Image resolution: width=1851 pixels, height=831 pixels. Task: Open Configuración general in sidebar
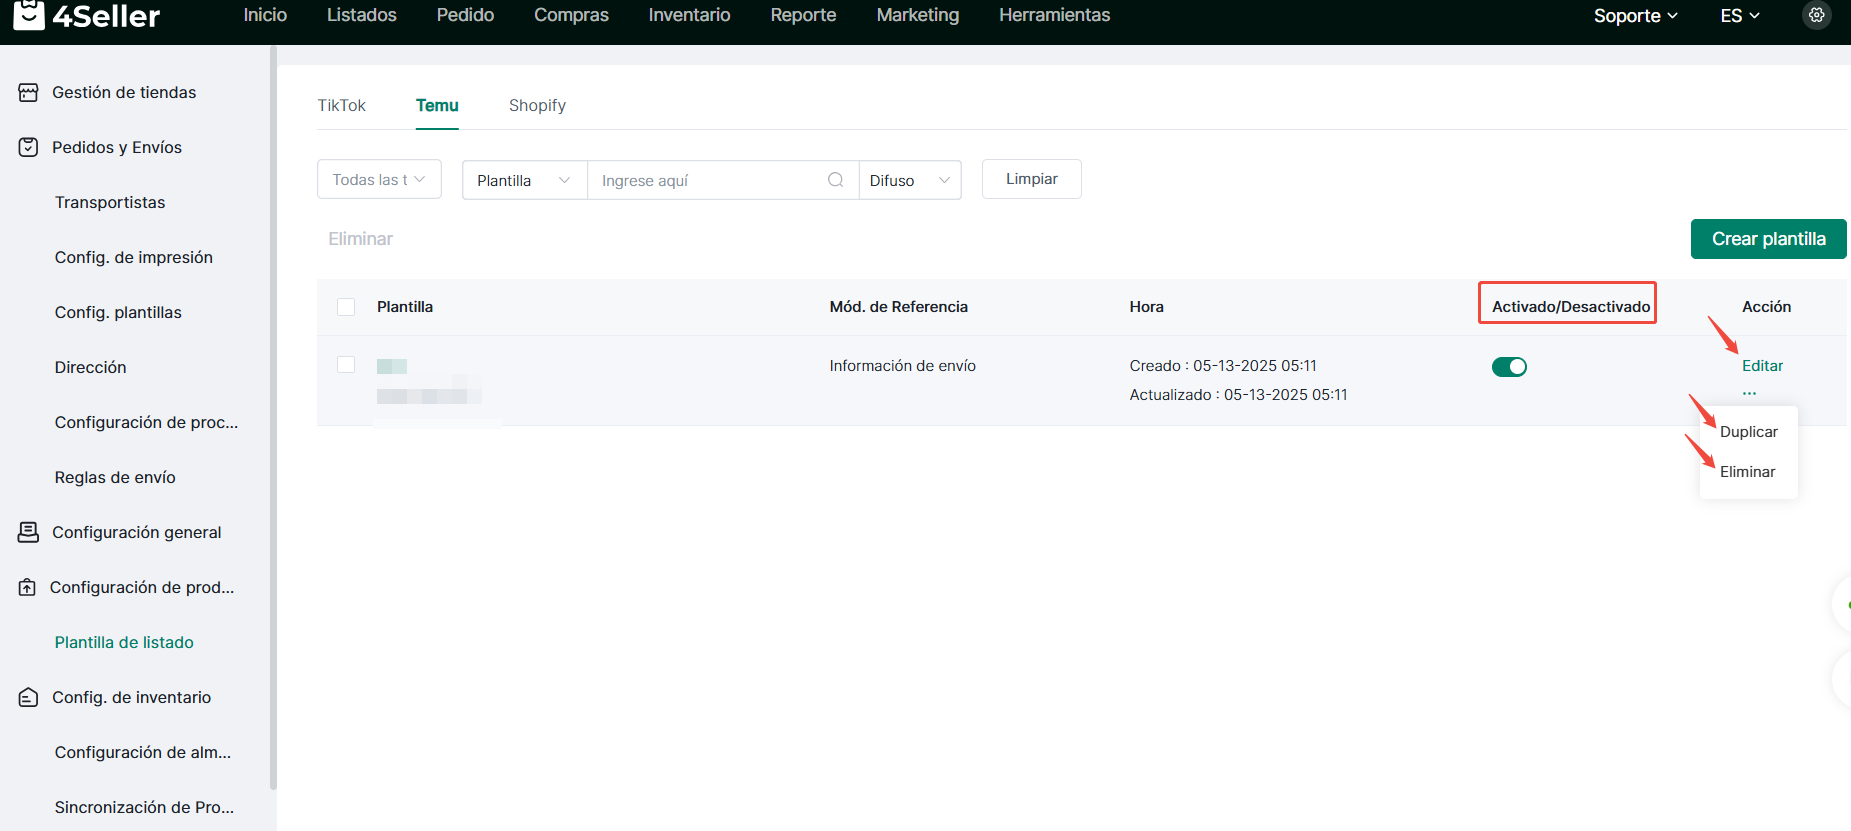tap(137, 532)
